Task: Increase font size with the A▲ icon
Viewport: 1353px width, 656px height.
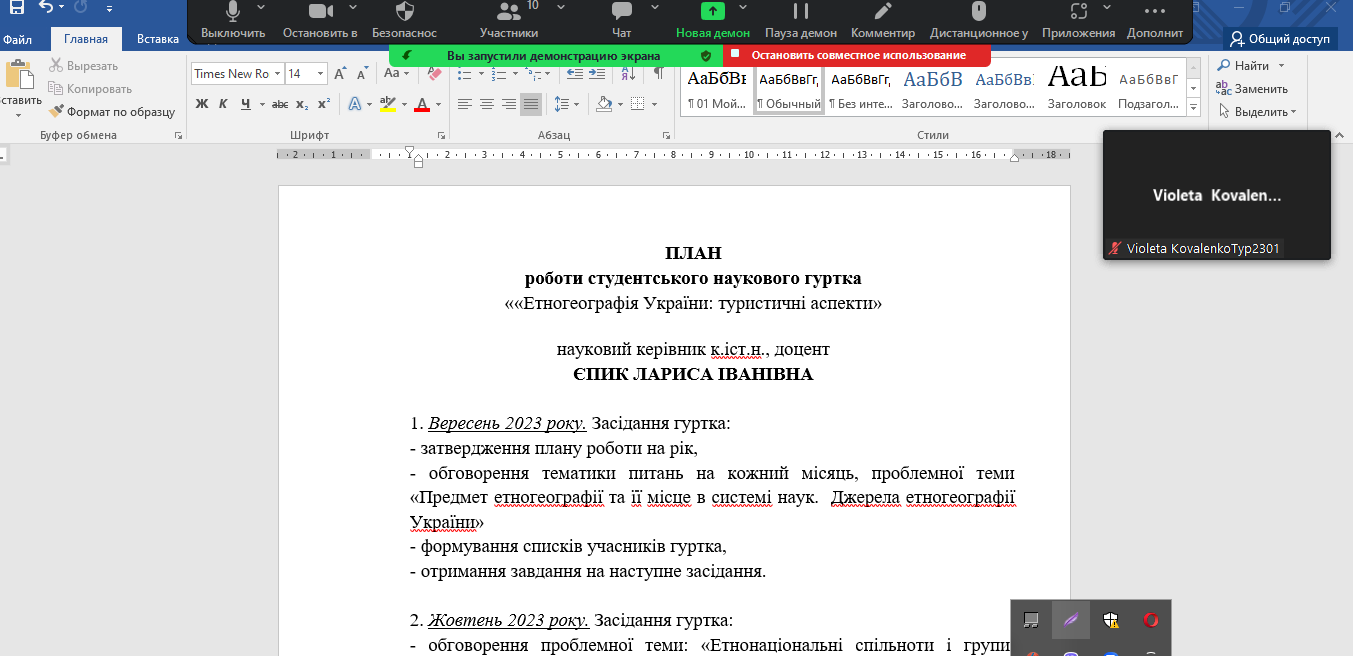Action: click(x=341, y=74)
